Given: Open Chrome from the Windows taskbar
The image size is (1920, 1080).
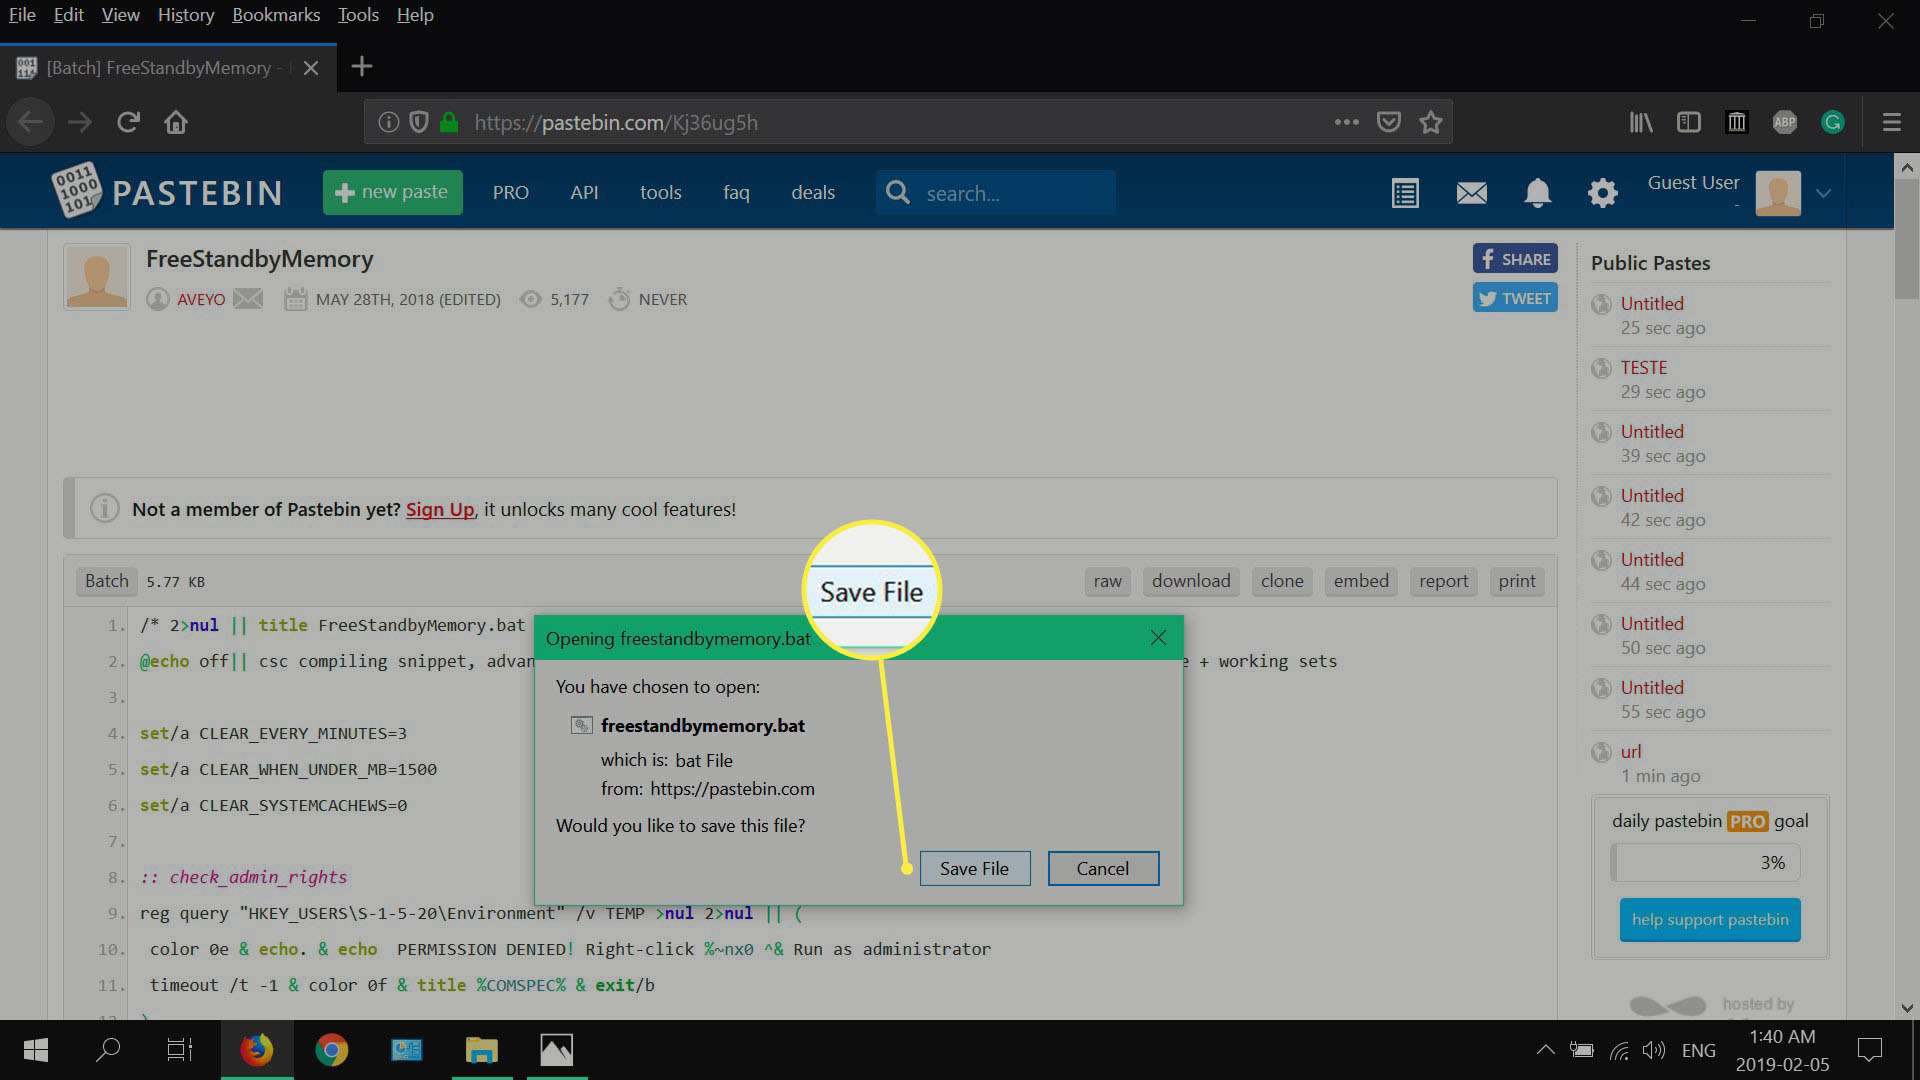Looking at the screenshot, I should tap(331, 1050).
